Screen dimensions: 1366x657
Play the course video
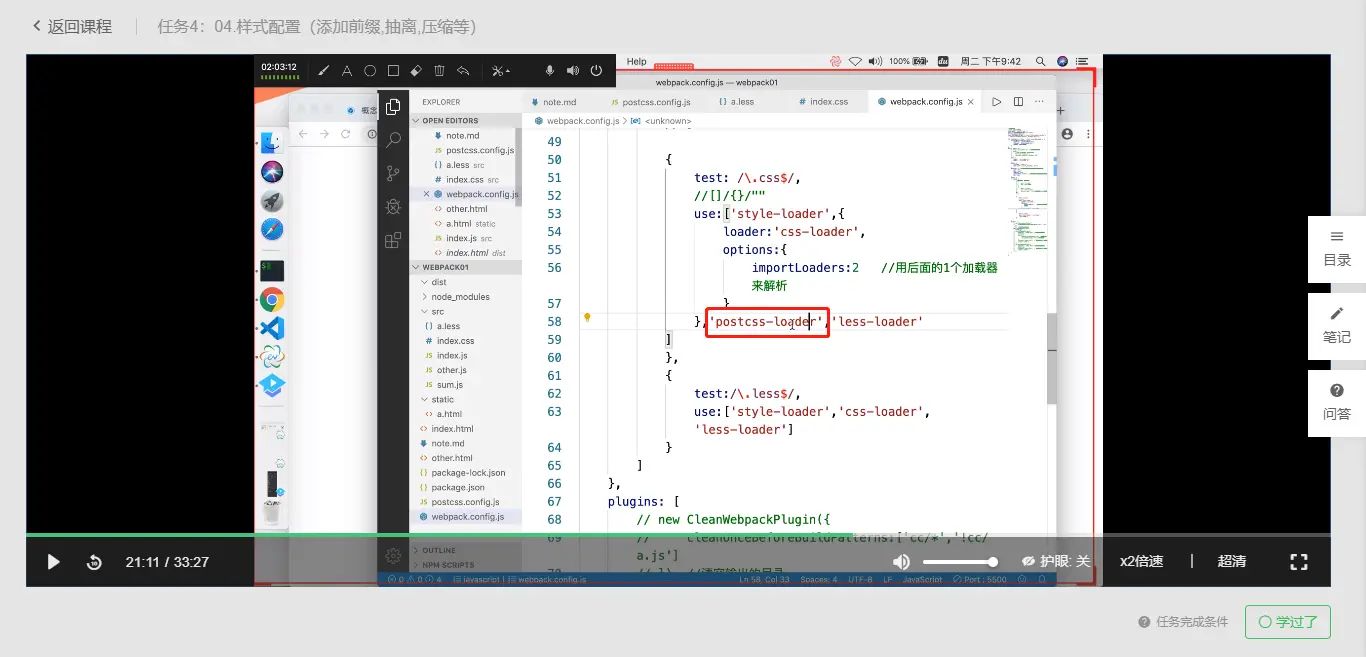[x=54, y=562]
